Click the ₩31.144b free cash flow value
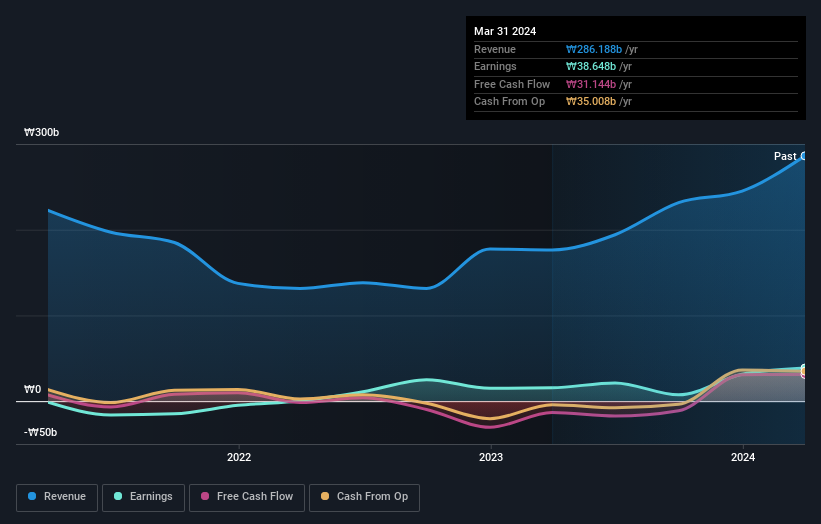This screenshot has height=524, width=821. pos(588,84)
